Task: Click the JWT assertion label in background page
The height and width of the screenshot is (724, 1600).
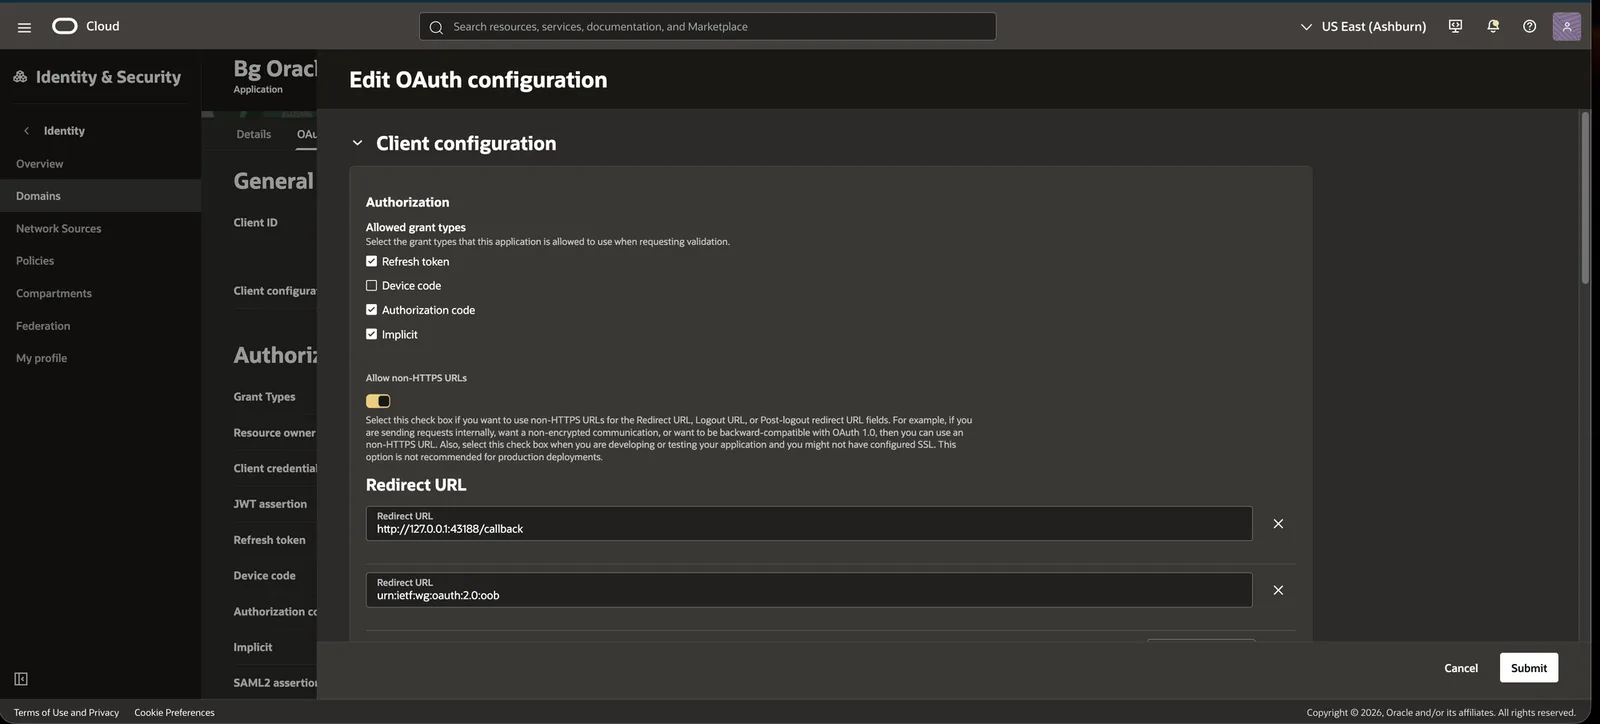Action: (x=270, y=504)
